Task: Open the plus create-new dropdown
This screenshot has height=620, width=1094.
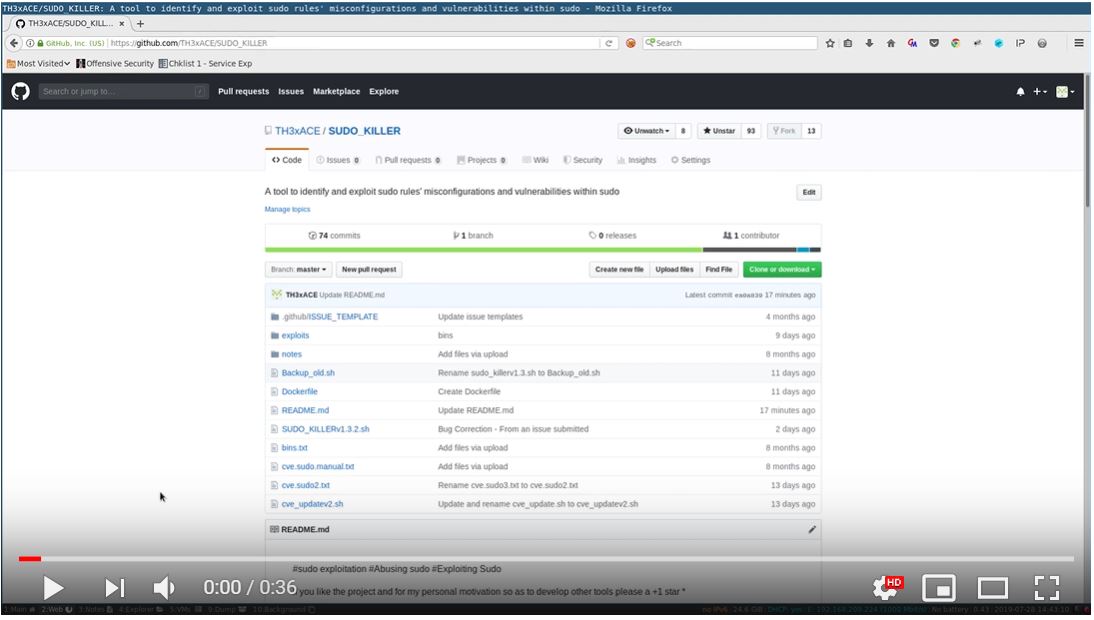Action: pyautogui.click(x=1040, y=91)
